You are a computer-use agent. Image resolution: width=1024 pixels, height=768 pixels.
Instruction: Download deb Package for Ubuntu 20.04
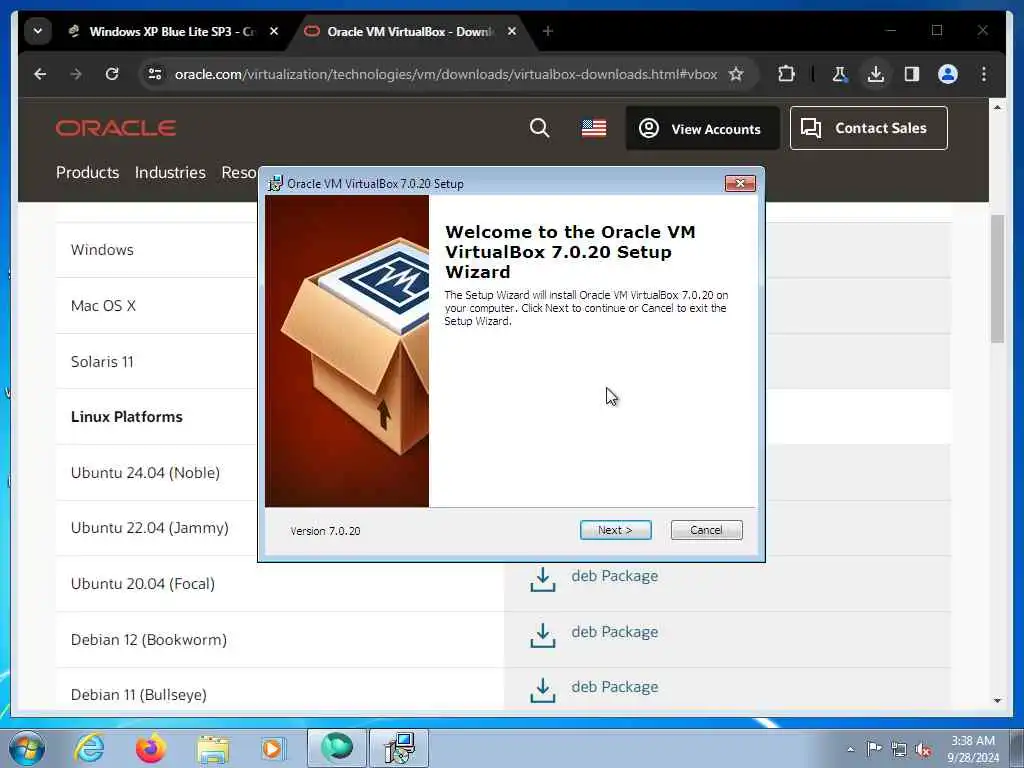click(615, 576)
